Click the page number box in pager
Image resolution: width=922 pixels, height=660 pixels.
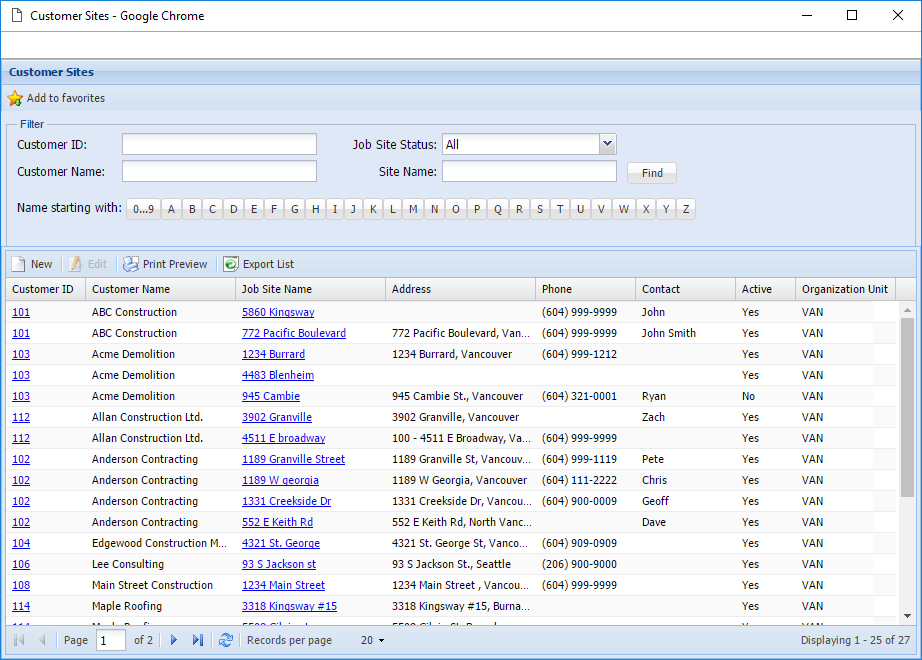coord(111,640)
